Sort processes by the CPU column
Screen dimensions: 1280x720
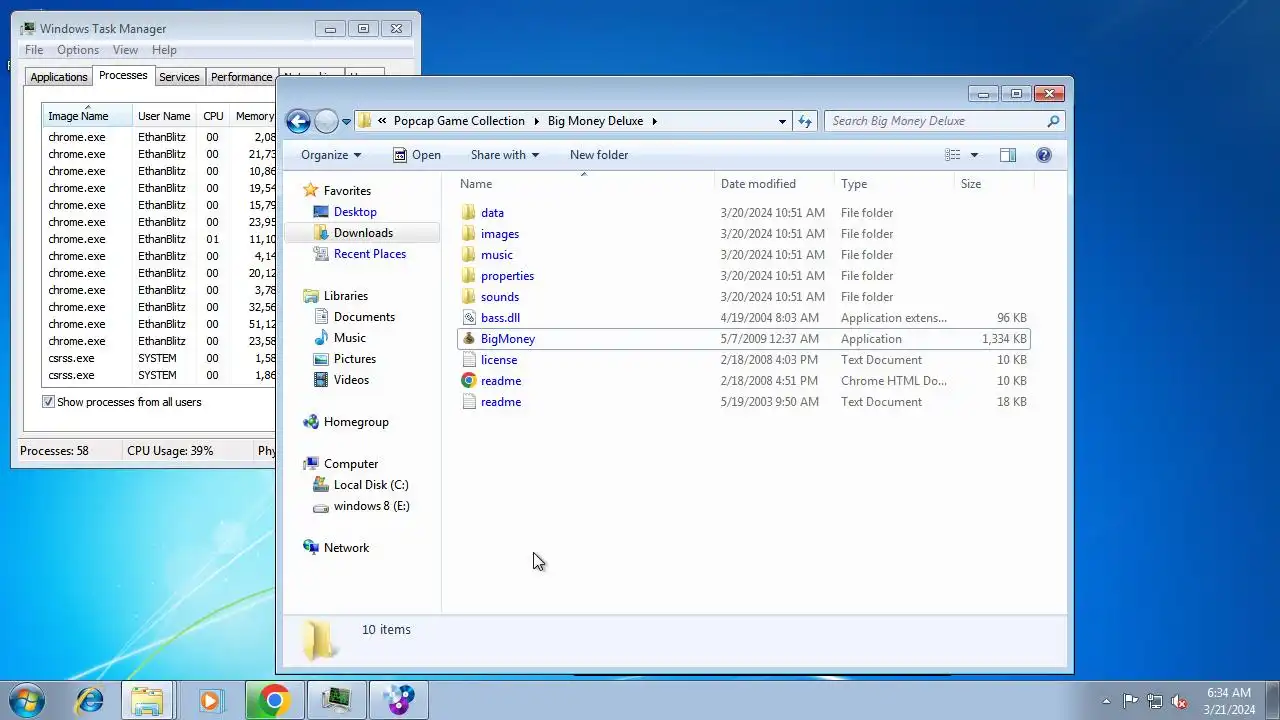(213, 116)
